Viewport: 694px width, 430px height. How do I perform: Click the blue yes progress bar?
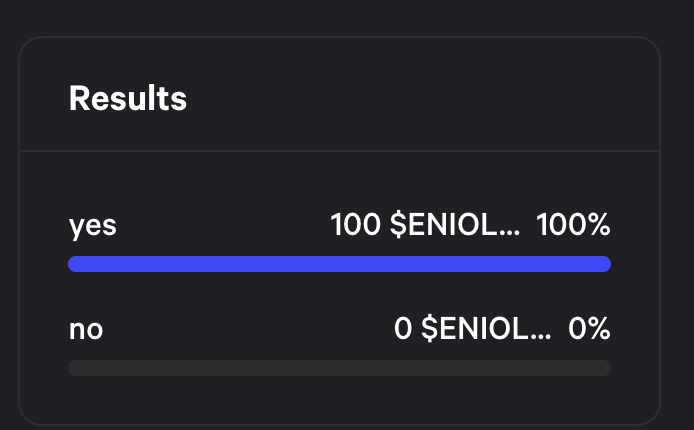pos(339,264)
